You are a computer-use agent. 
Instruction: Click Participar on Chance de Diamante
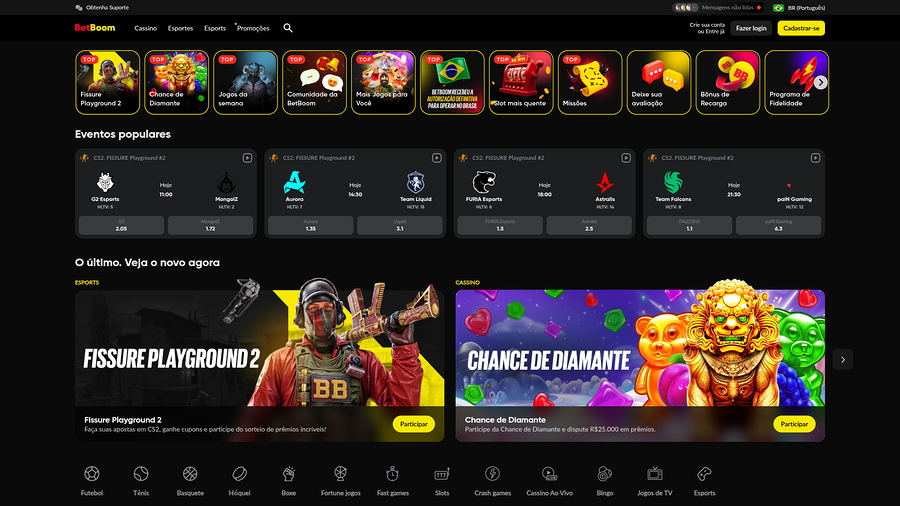point(794,424)
